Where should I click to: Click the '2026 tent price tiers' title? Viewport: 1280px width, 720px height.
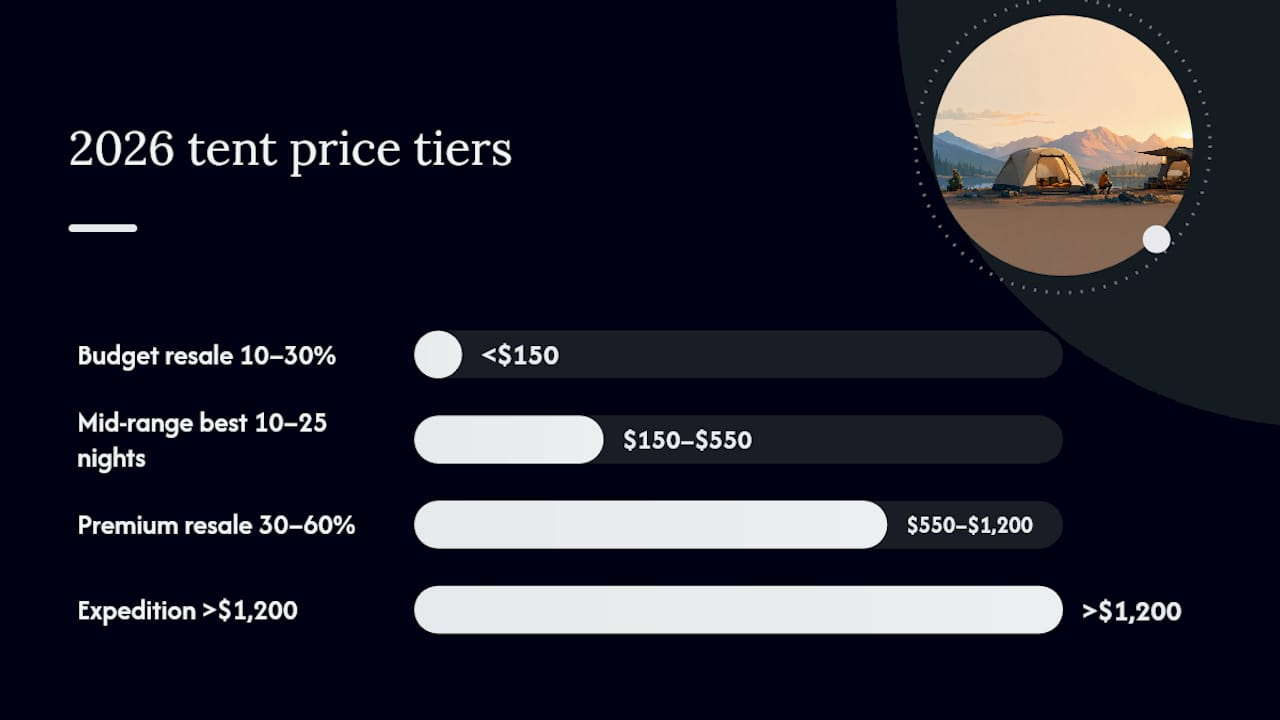(290, 150)
